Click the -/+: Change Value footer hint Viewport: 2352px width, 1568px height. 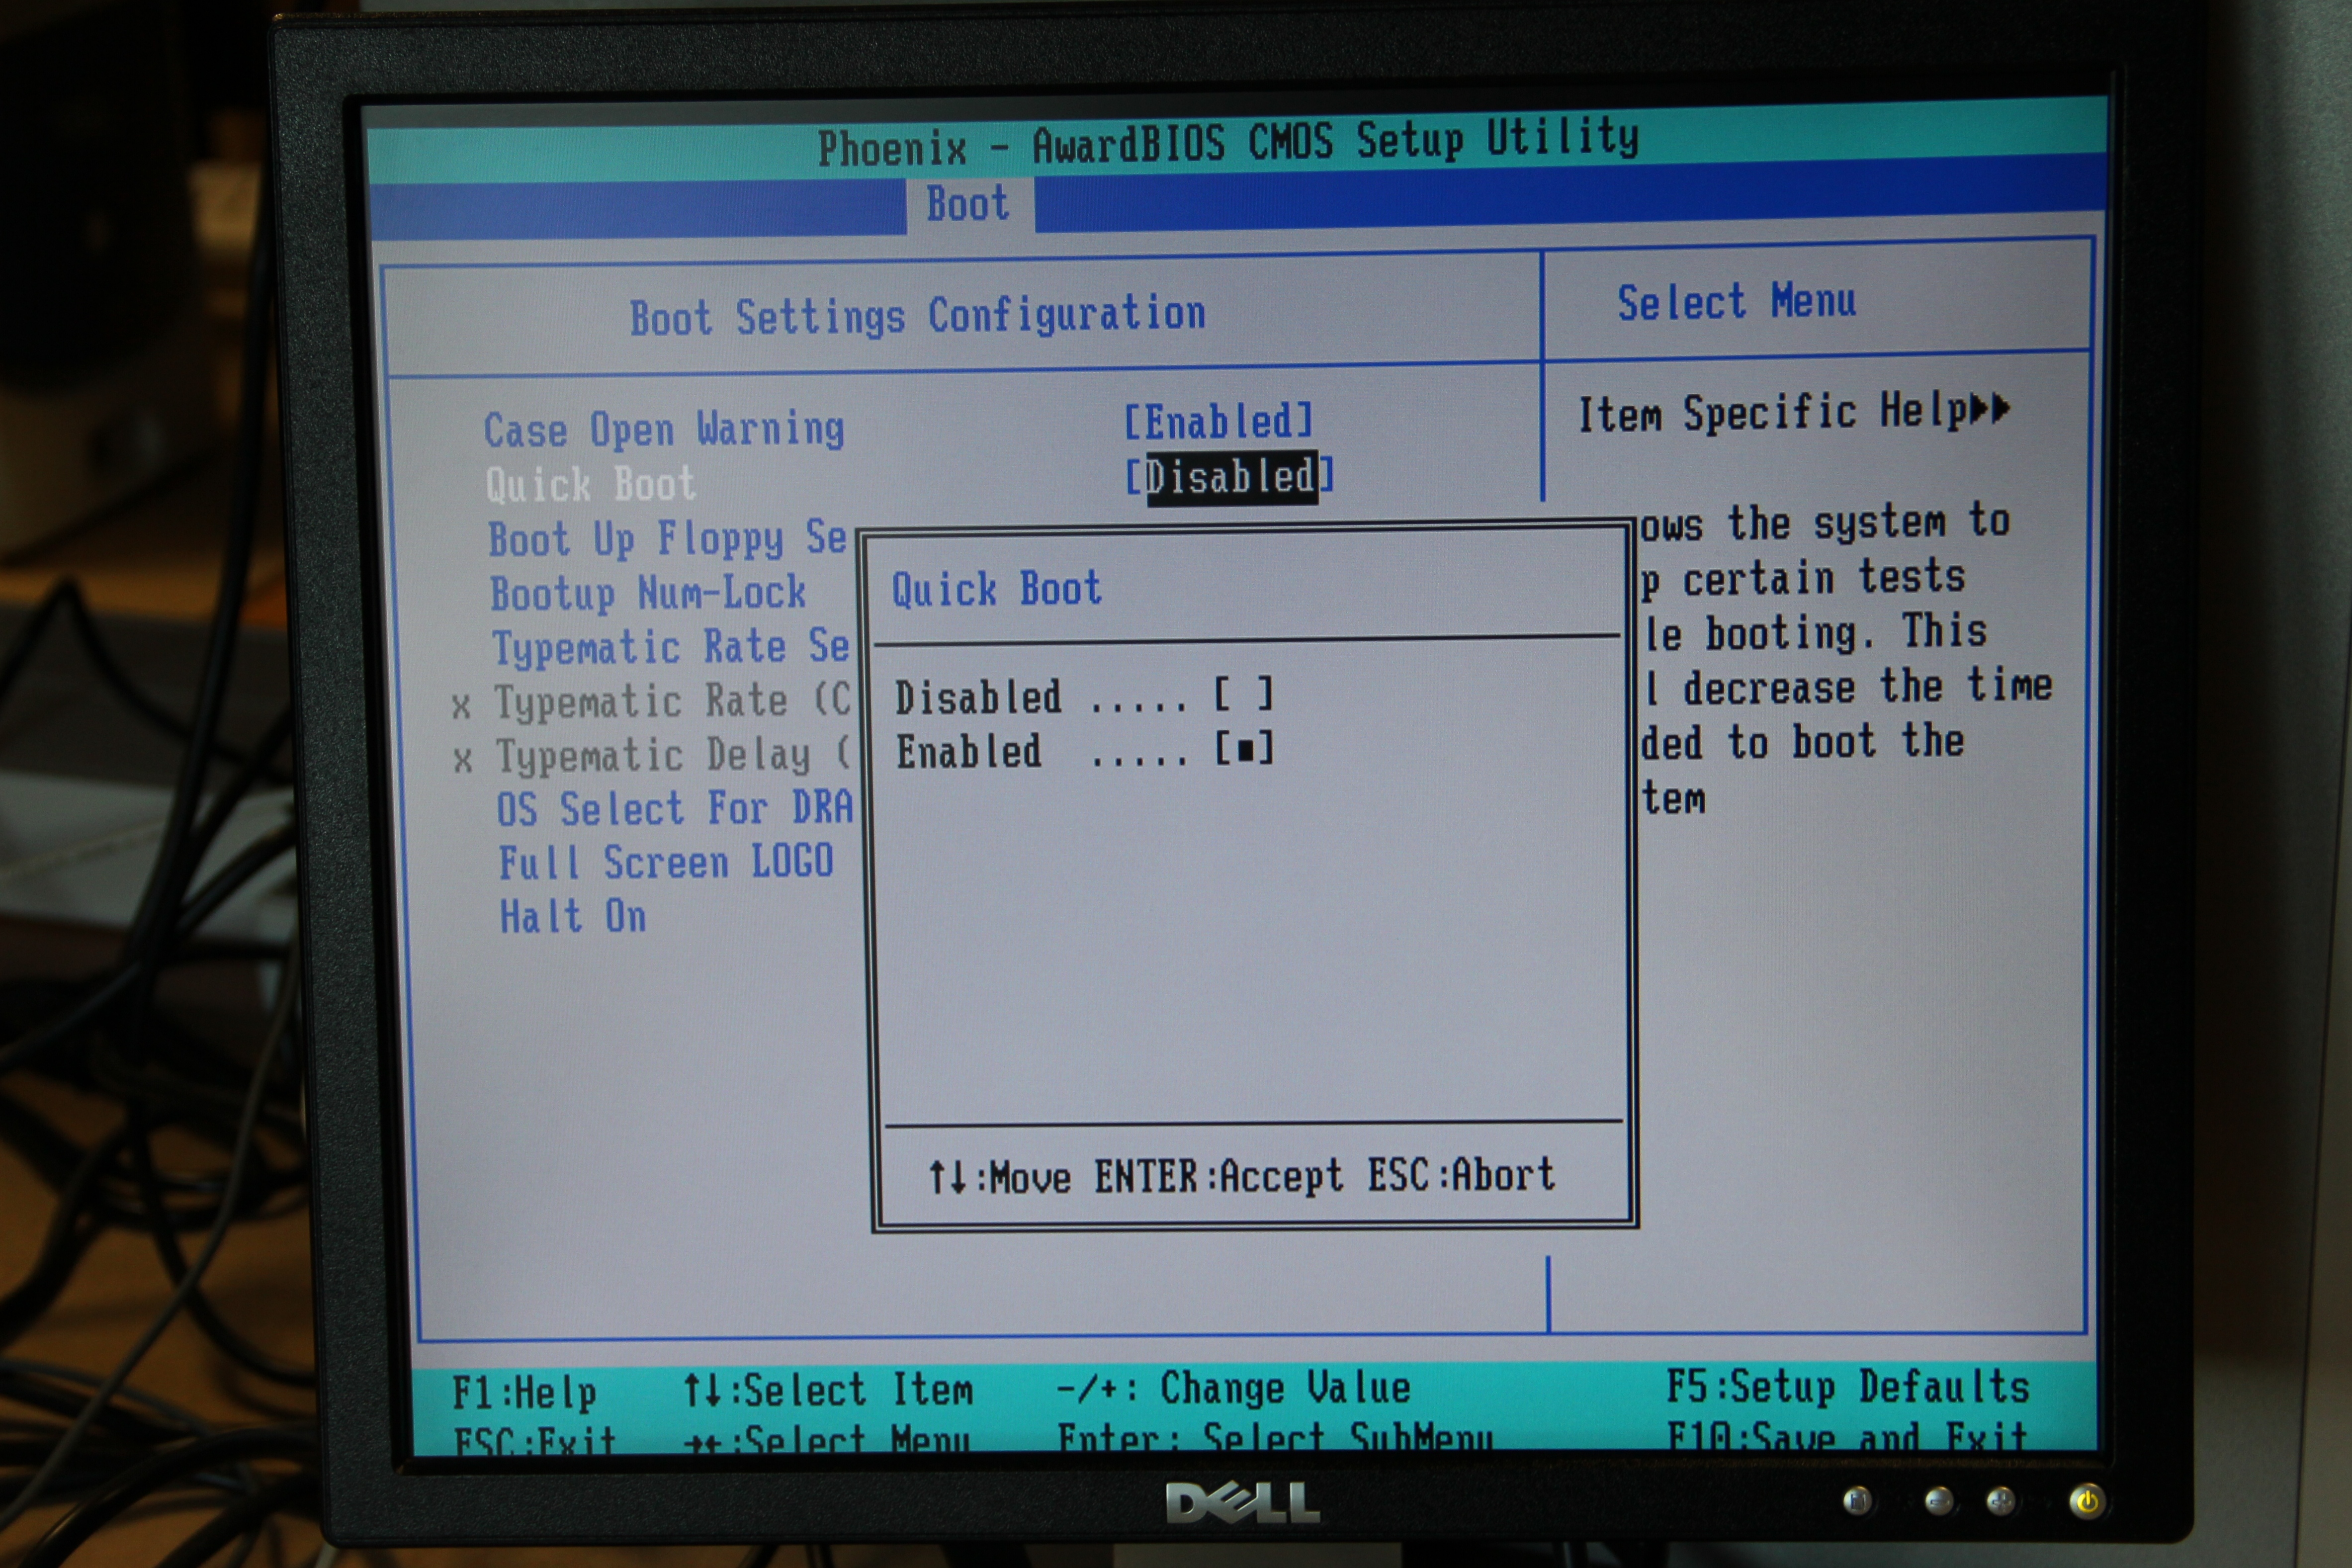(x=1234, y=1389)
